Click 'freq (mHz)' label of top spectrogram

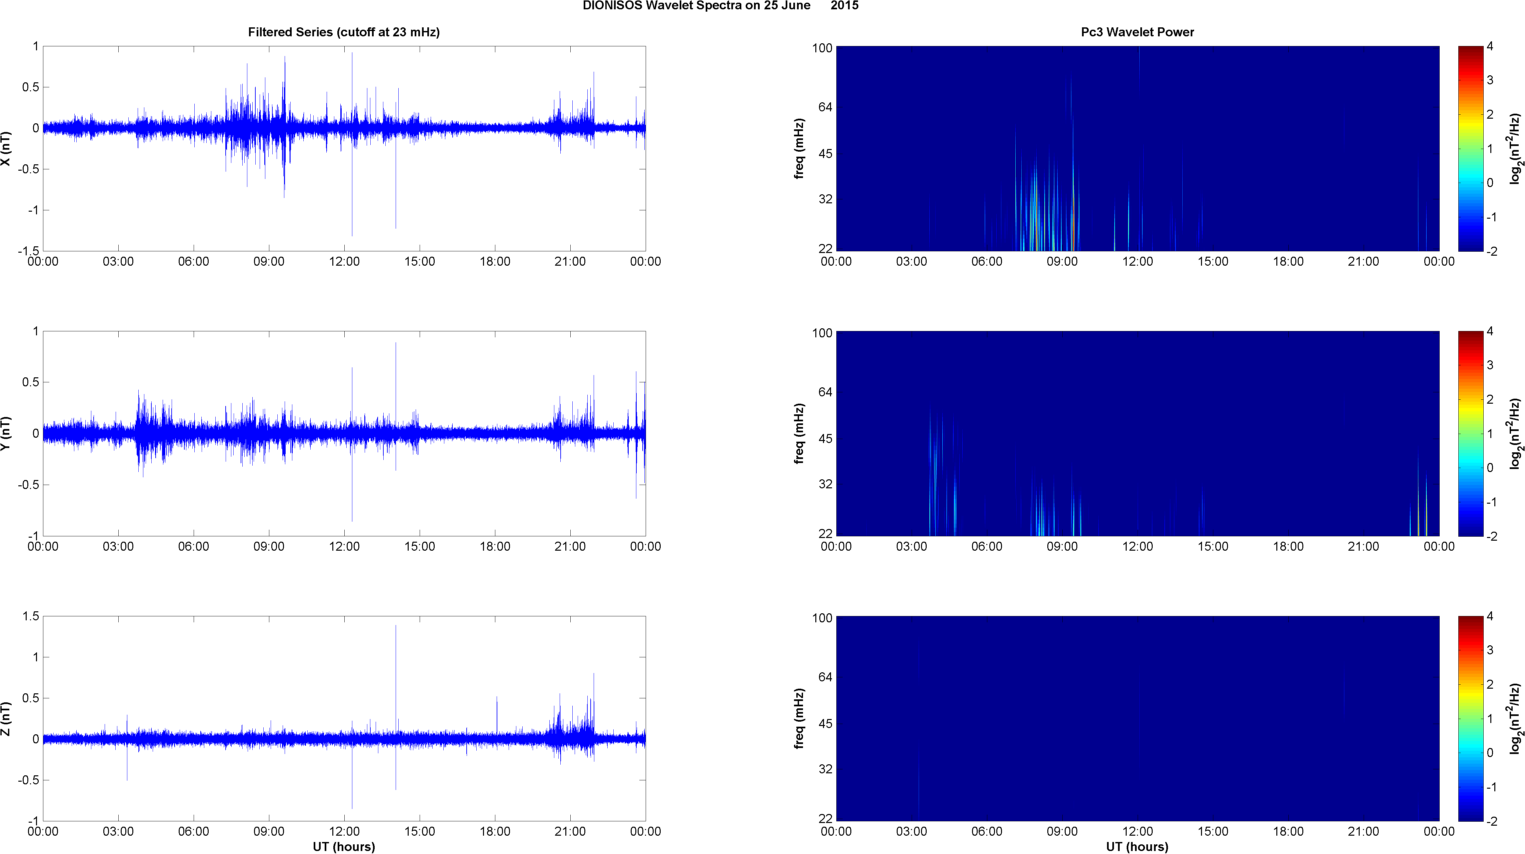(x=800, y=149)
